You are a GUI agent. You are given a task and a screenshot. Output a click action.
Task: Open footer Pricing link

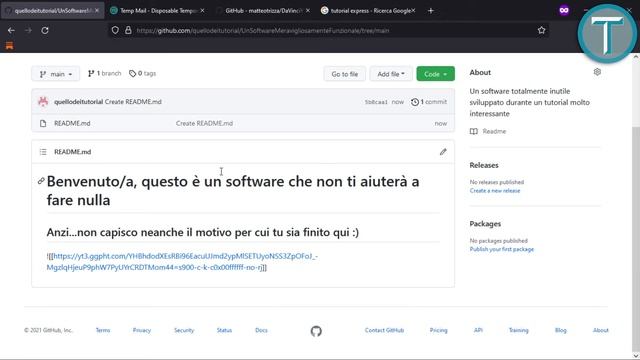point(438,330)
